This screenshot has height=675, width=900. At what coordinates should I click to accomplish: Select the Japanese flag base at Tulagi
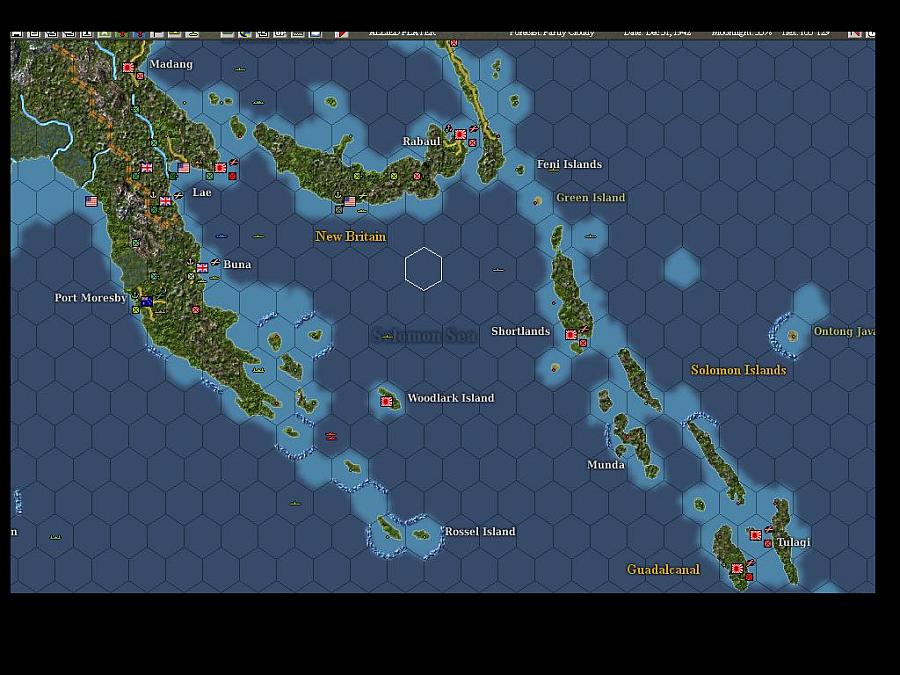(756, 535)
